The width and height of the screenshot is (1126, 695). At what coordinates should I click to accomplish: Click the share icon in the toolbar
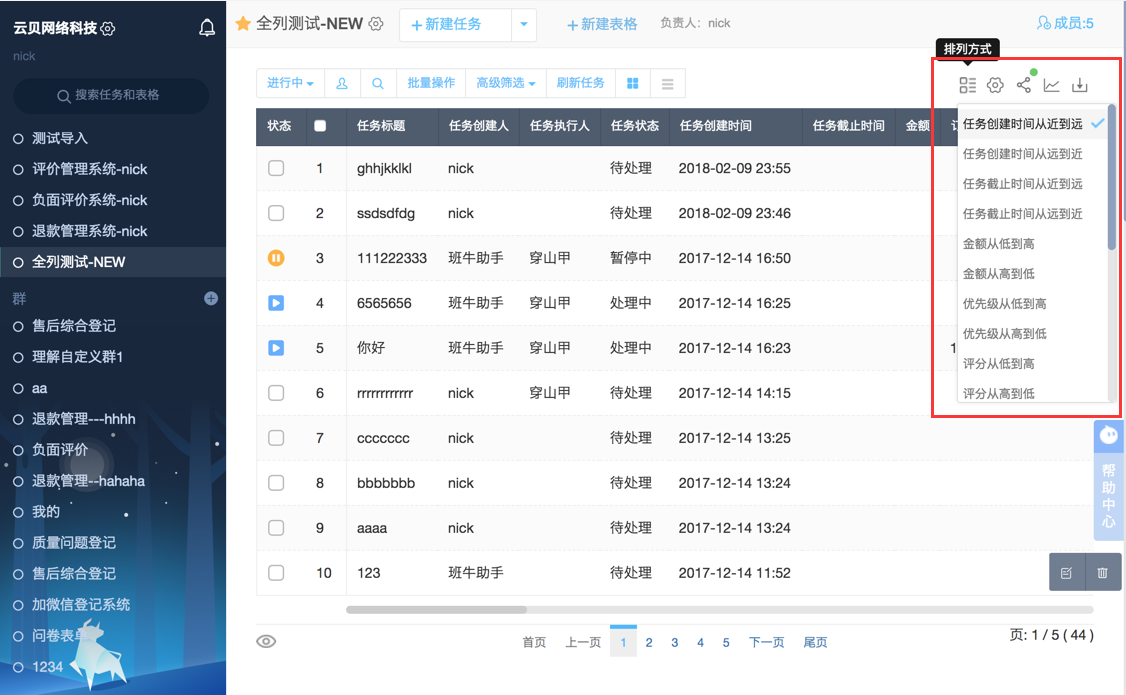[1023, 85]
